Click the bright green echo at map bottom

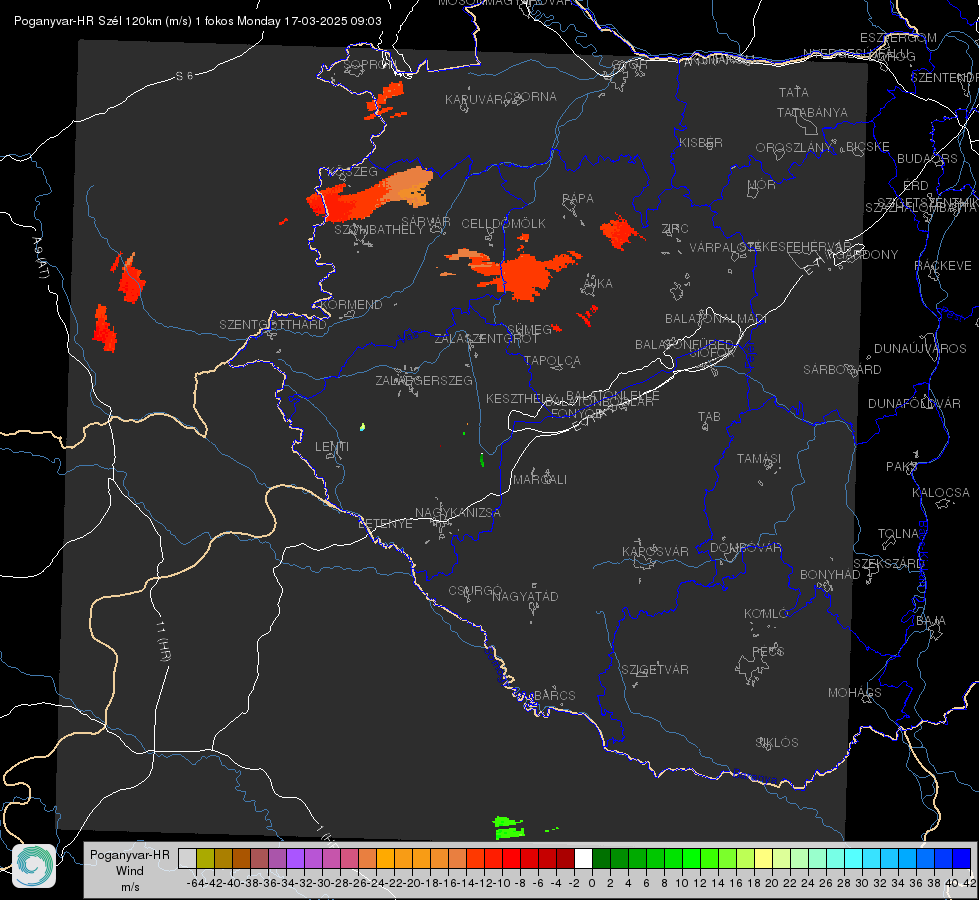(509, 828)
